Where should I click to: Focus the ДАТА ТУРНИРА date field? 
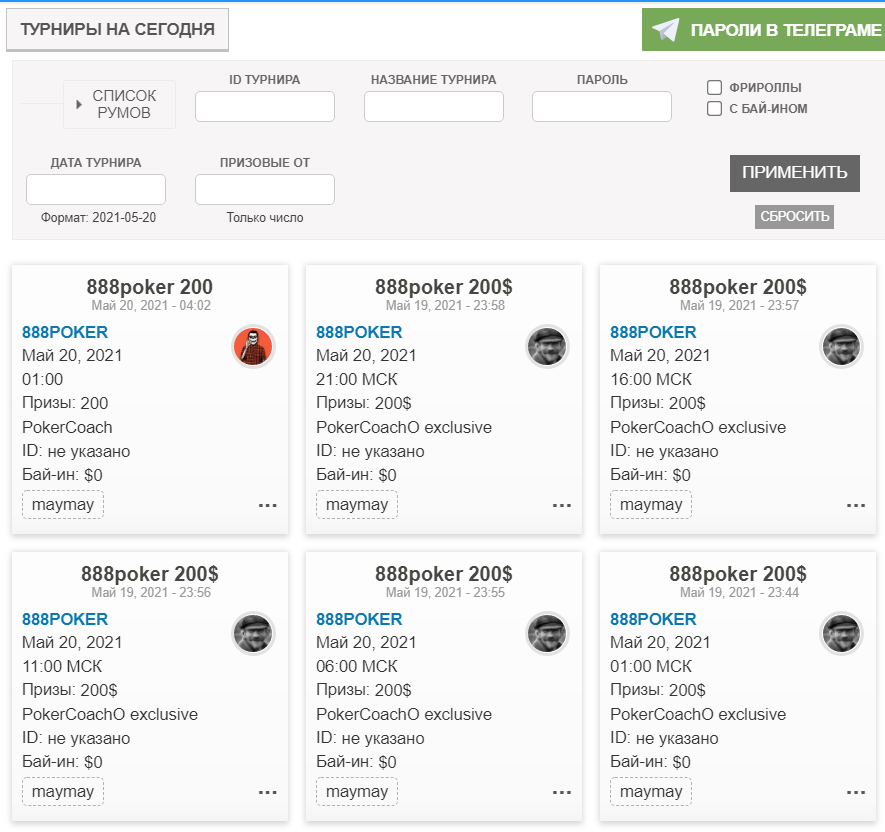coord(96,190)
